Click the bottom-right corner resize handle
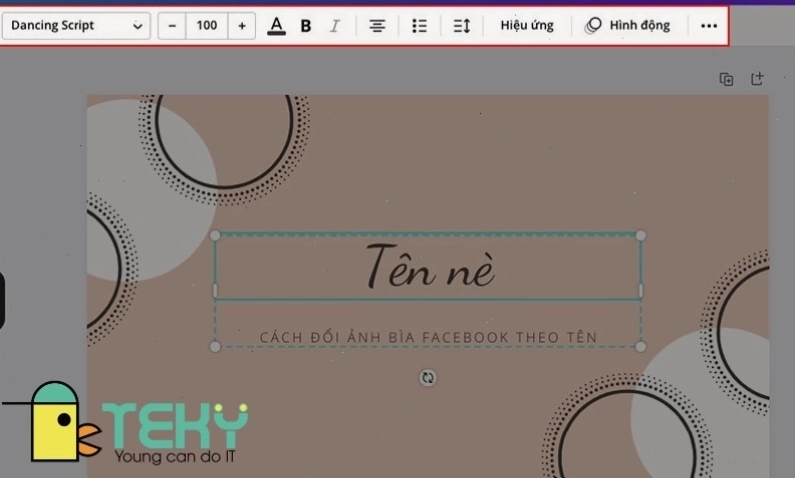Viewport: 795px width, 478px height. click(x=641, y=347)
